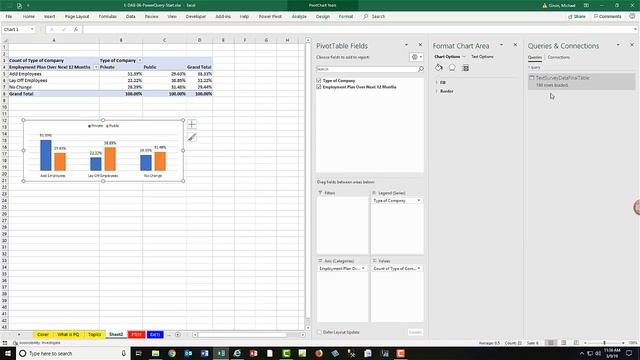
Task: Open Employment Plan Over Next 12 Months filter dropdown
Action: [96, 67]
